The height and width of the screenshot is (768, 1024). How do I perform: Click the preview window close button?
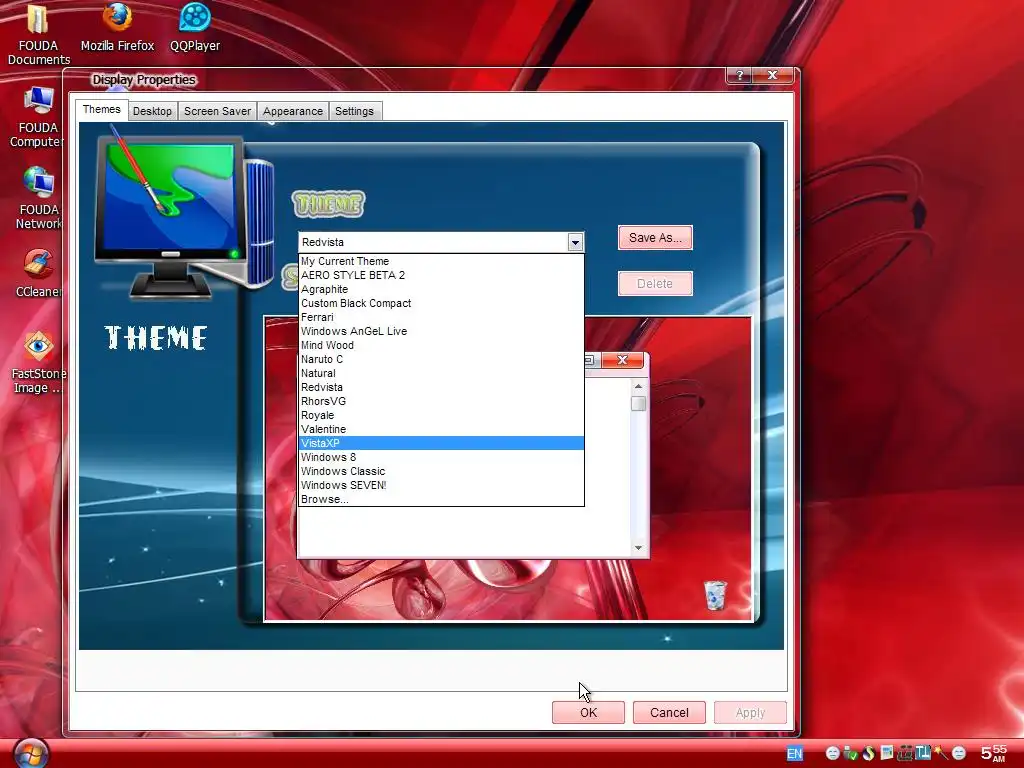(x=622, y=360)
